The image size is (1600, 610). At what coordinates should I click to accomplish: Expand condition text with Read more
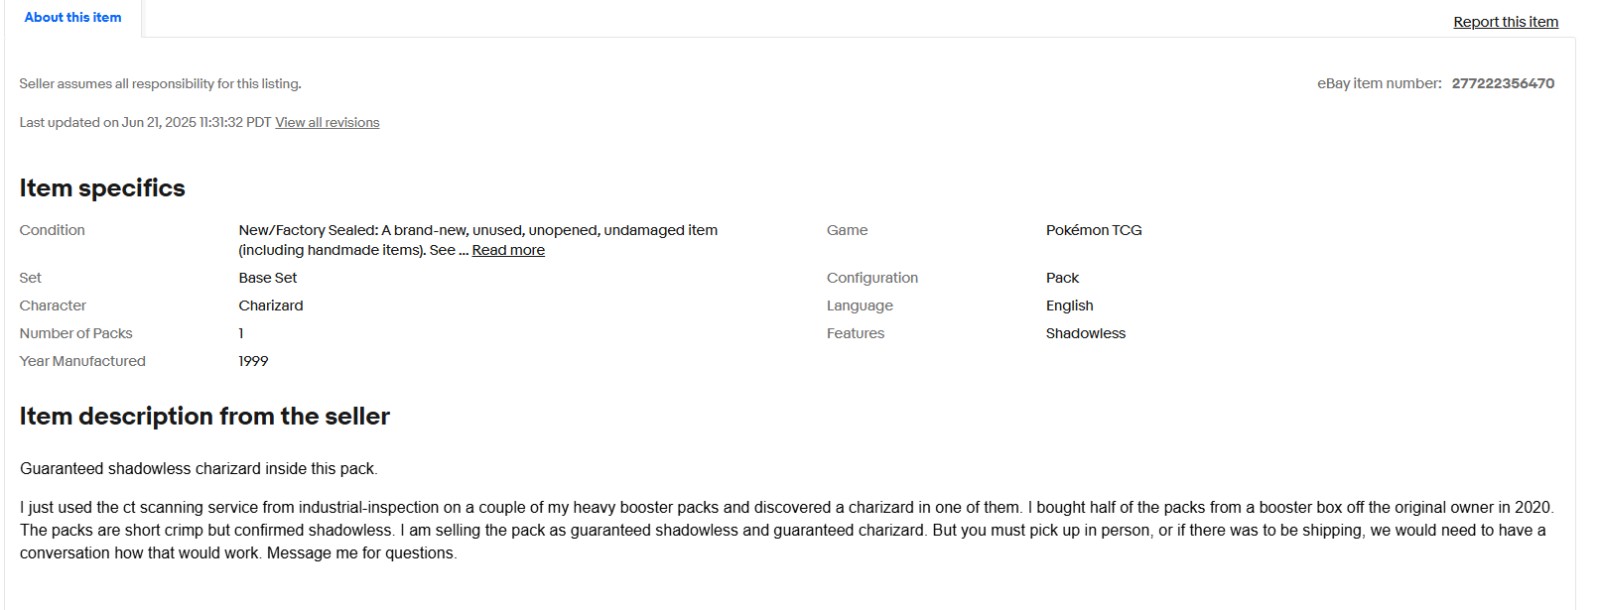coord(508,250)
